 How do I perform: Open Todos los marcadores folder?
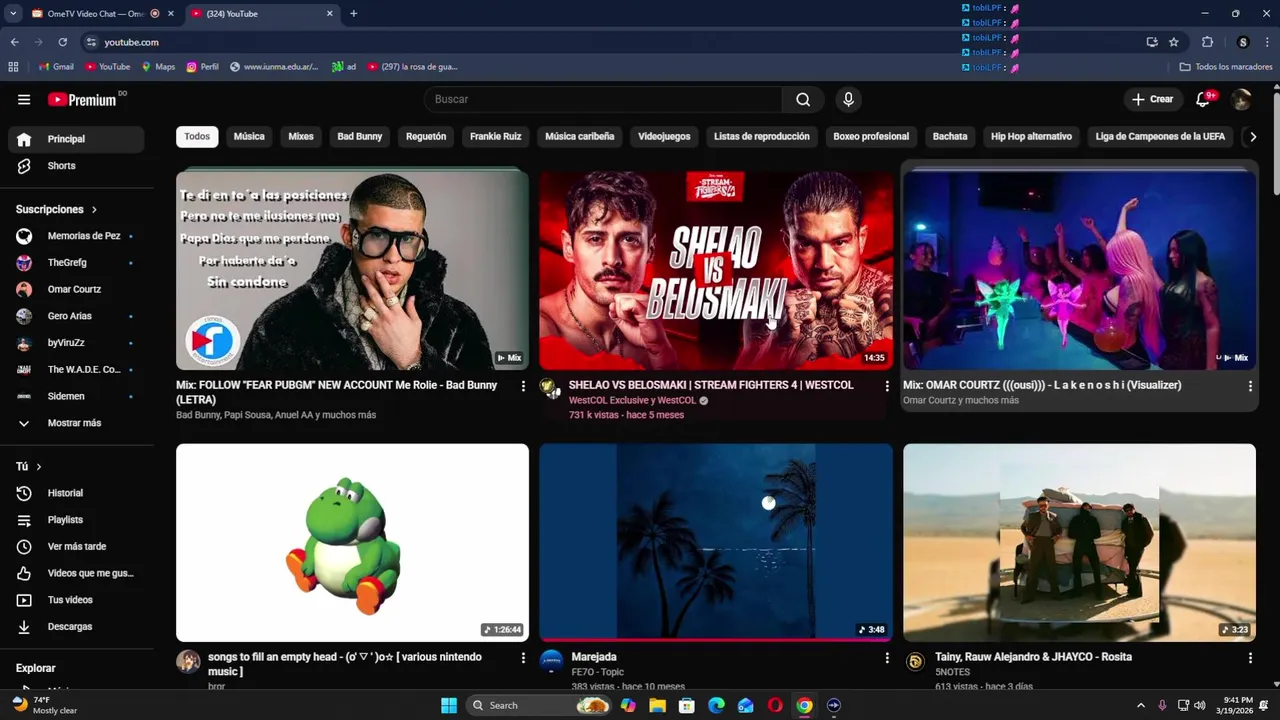point(1225,67)
